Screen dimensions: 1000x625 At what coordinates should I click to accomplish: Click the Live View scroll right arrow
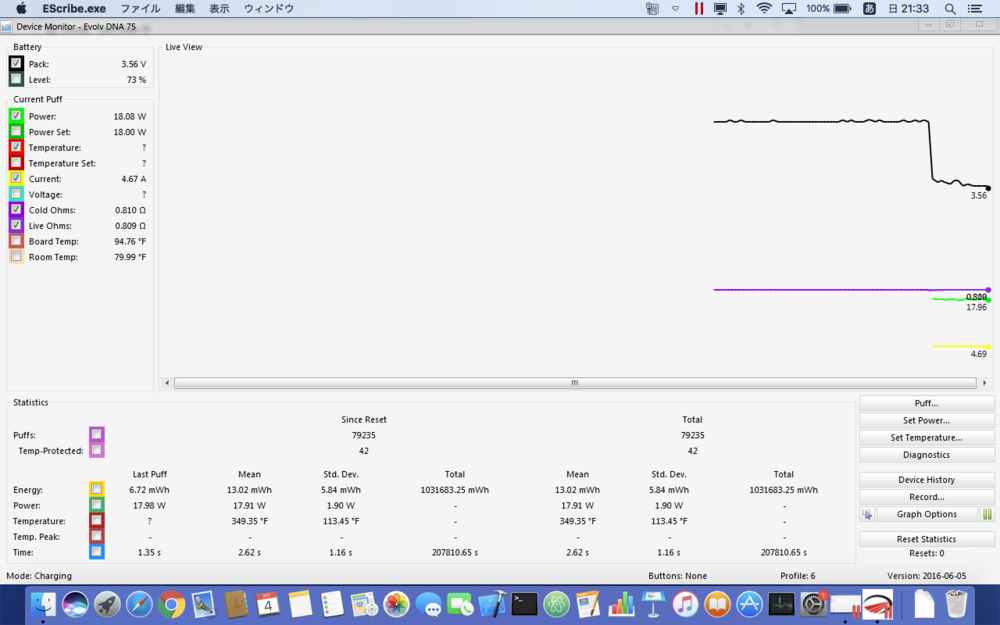tap(984, 383)
